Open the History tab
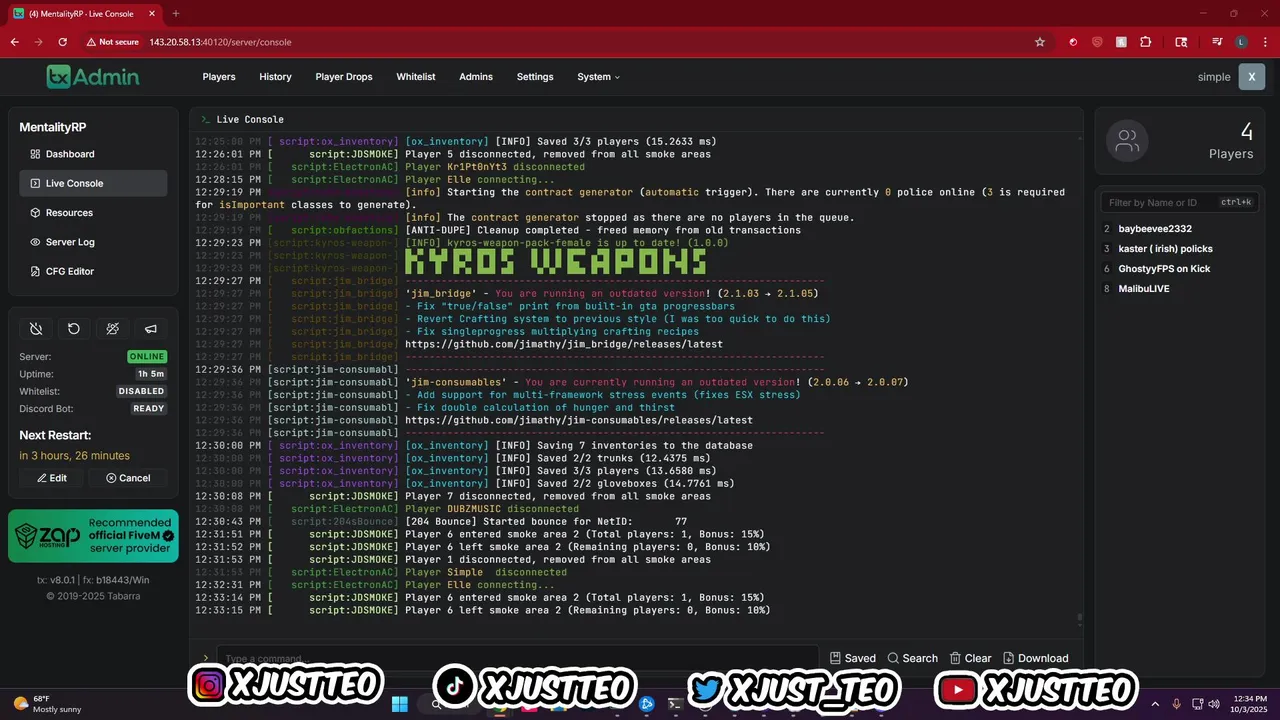1280x720 pixels. point(275,77)
